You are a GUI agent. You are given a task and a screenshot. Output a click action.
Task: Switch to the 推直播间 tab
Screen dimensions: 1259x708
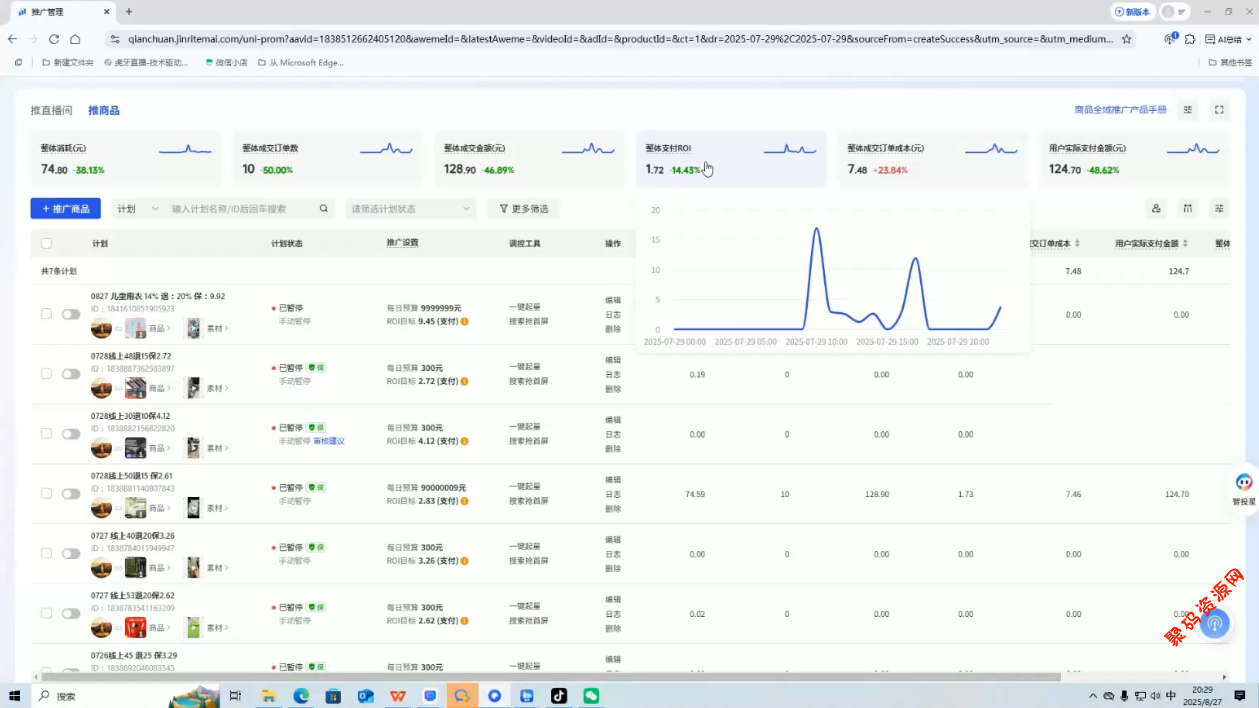pos(51,110)
